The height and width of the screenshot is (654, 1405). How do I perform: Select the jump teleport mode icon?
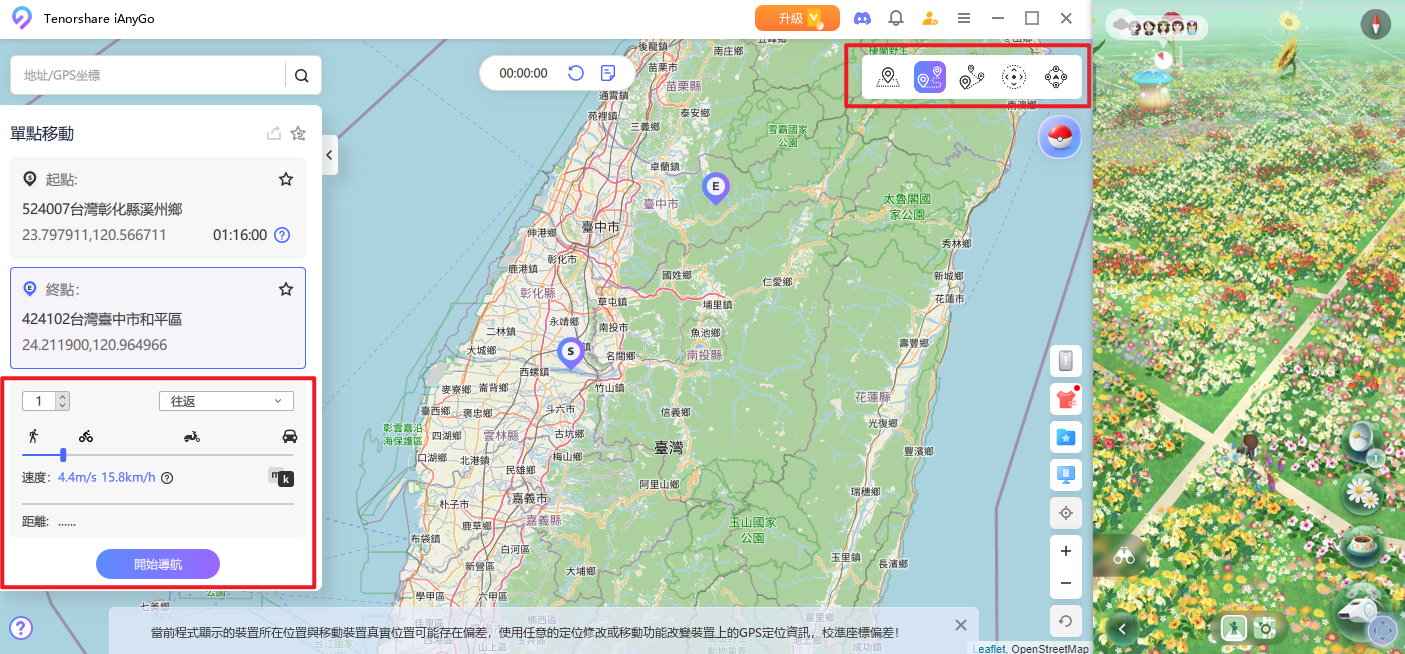(x=1014, y=77)
